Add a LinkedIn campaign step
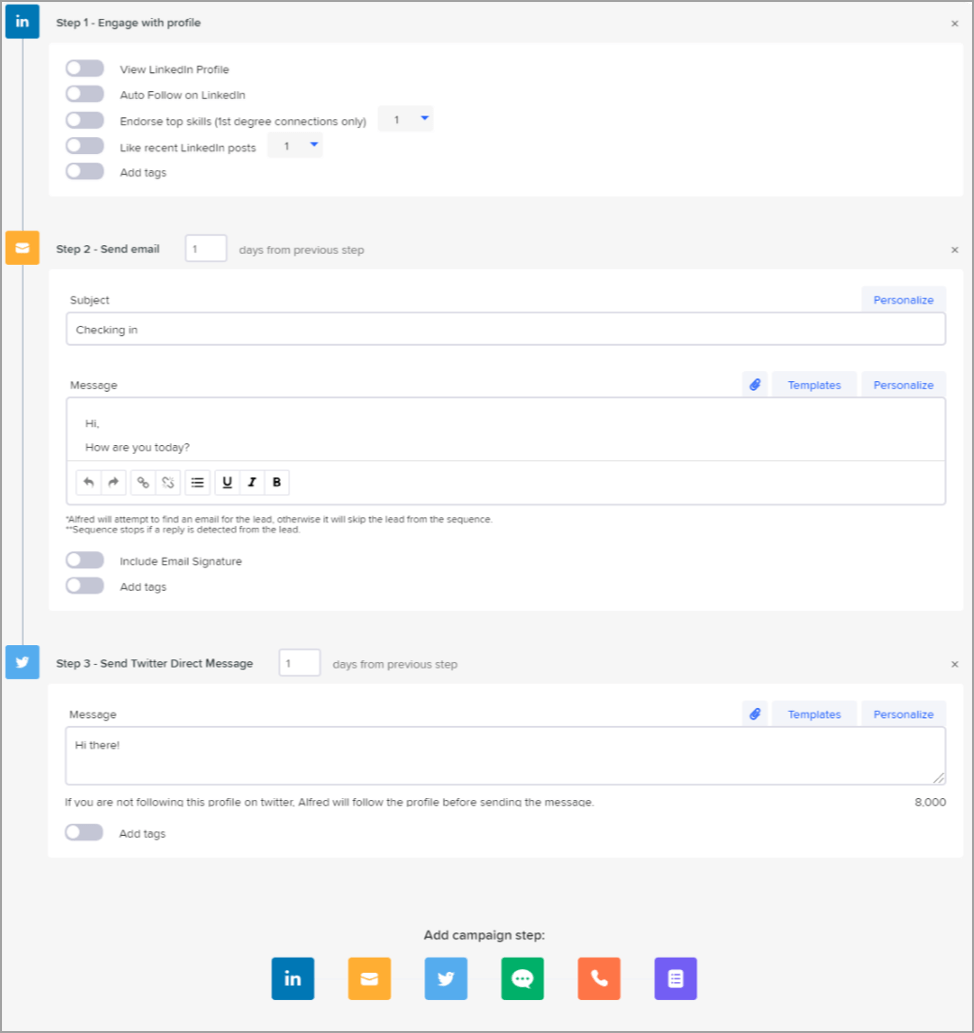The image size is (974, 1033). [x=293, y=979]
